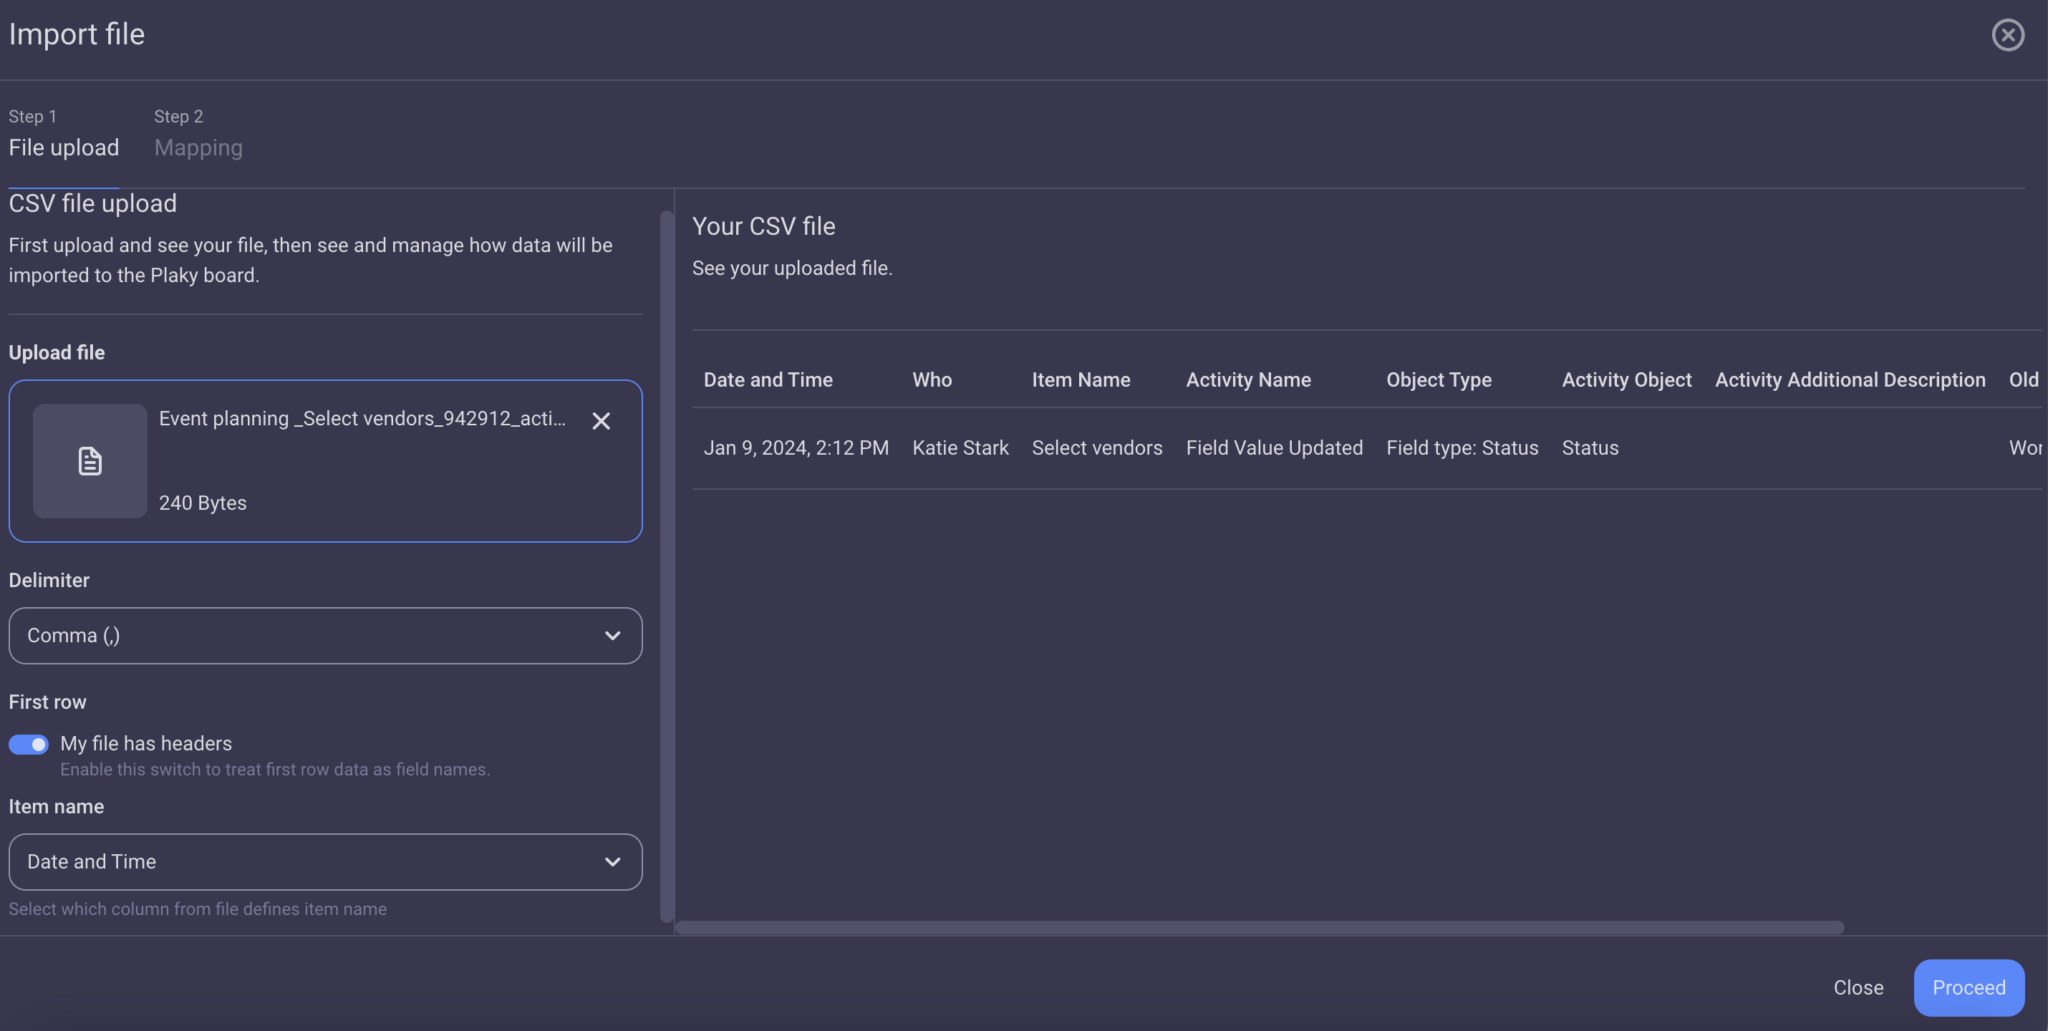This screenshot has height=1031, width=2048.
Task: Select the Step 1 File upload tab
Action: point(63,147)
